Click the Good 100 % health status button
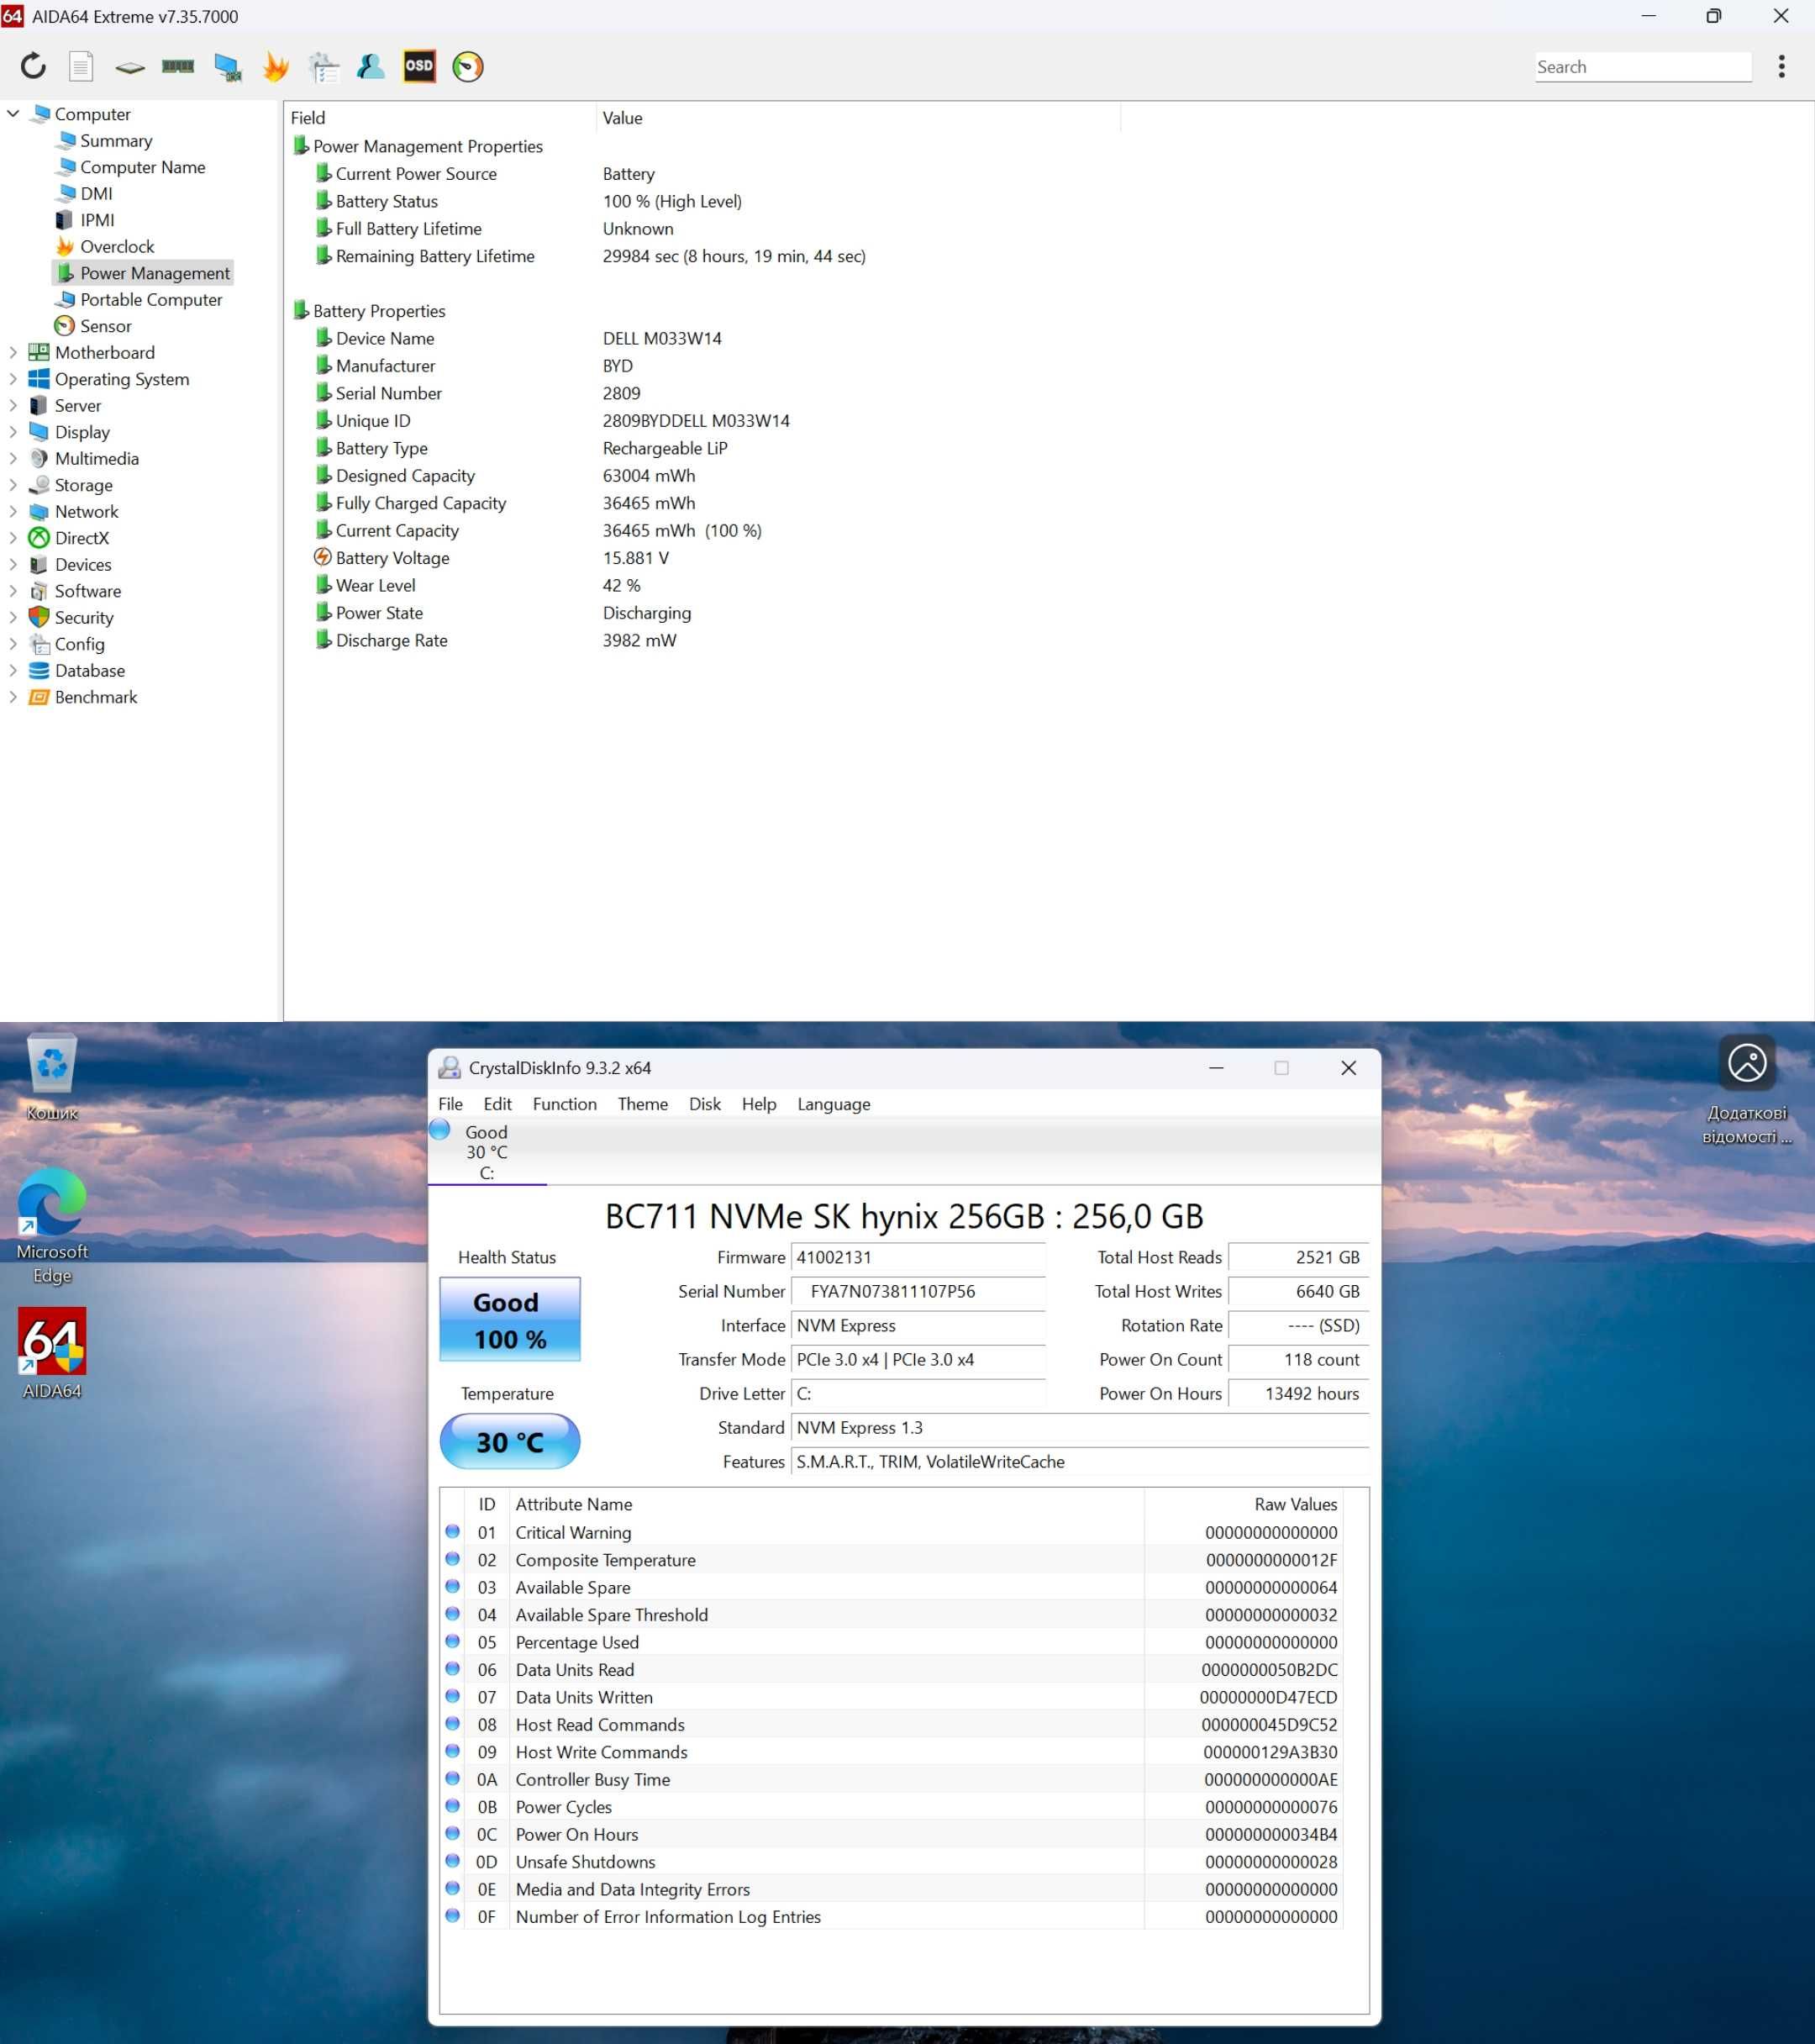 pos(510,1319)
